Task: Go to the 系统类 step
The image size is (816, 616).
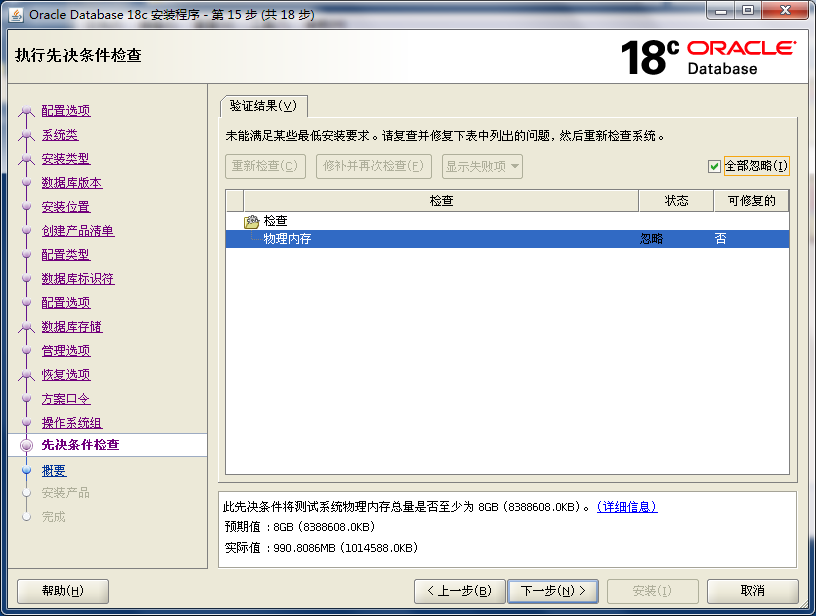Action: tap(60, 135)
